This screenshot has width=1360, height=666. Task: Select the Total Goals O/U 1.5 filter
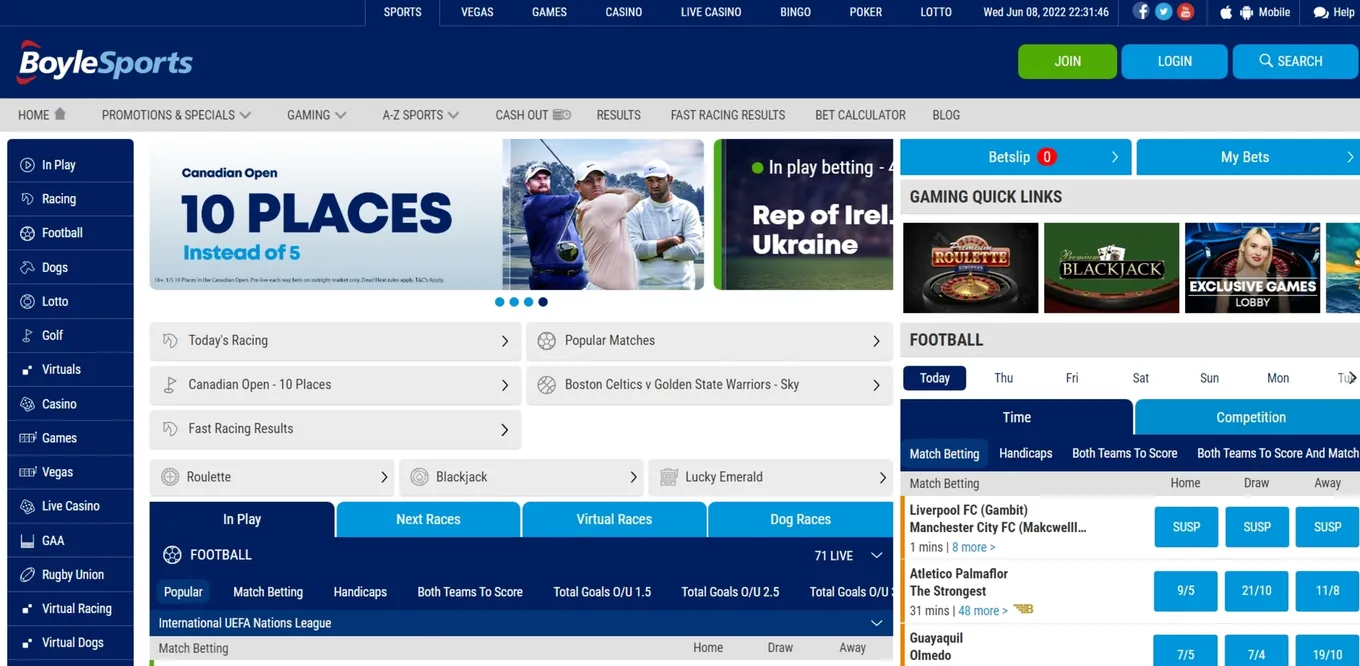tap(602, 592)
